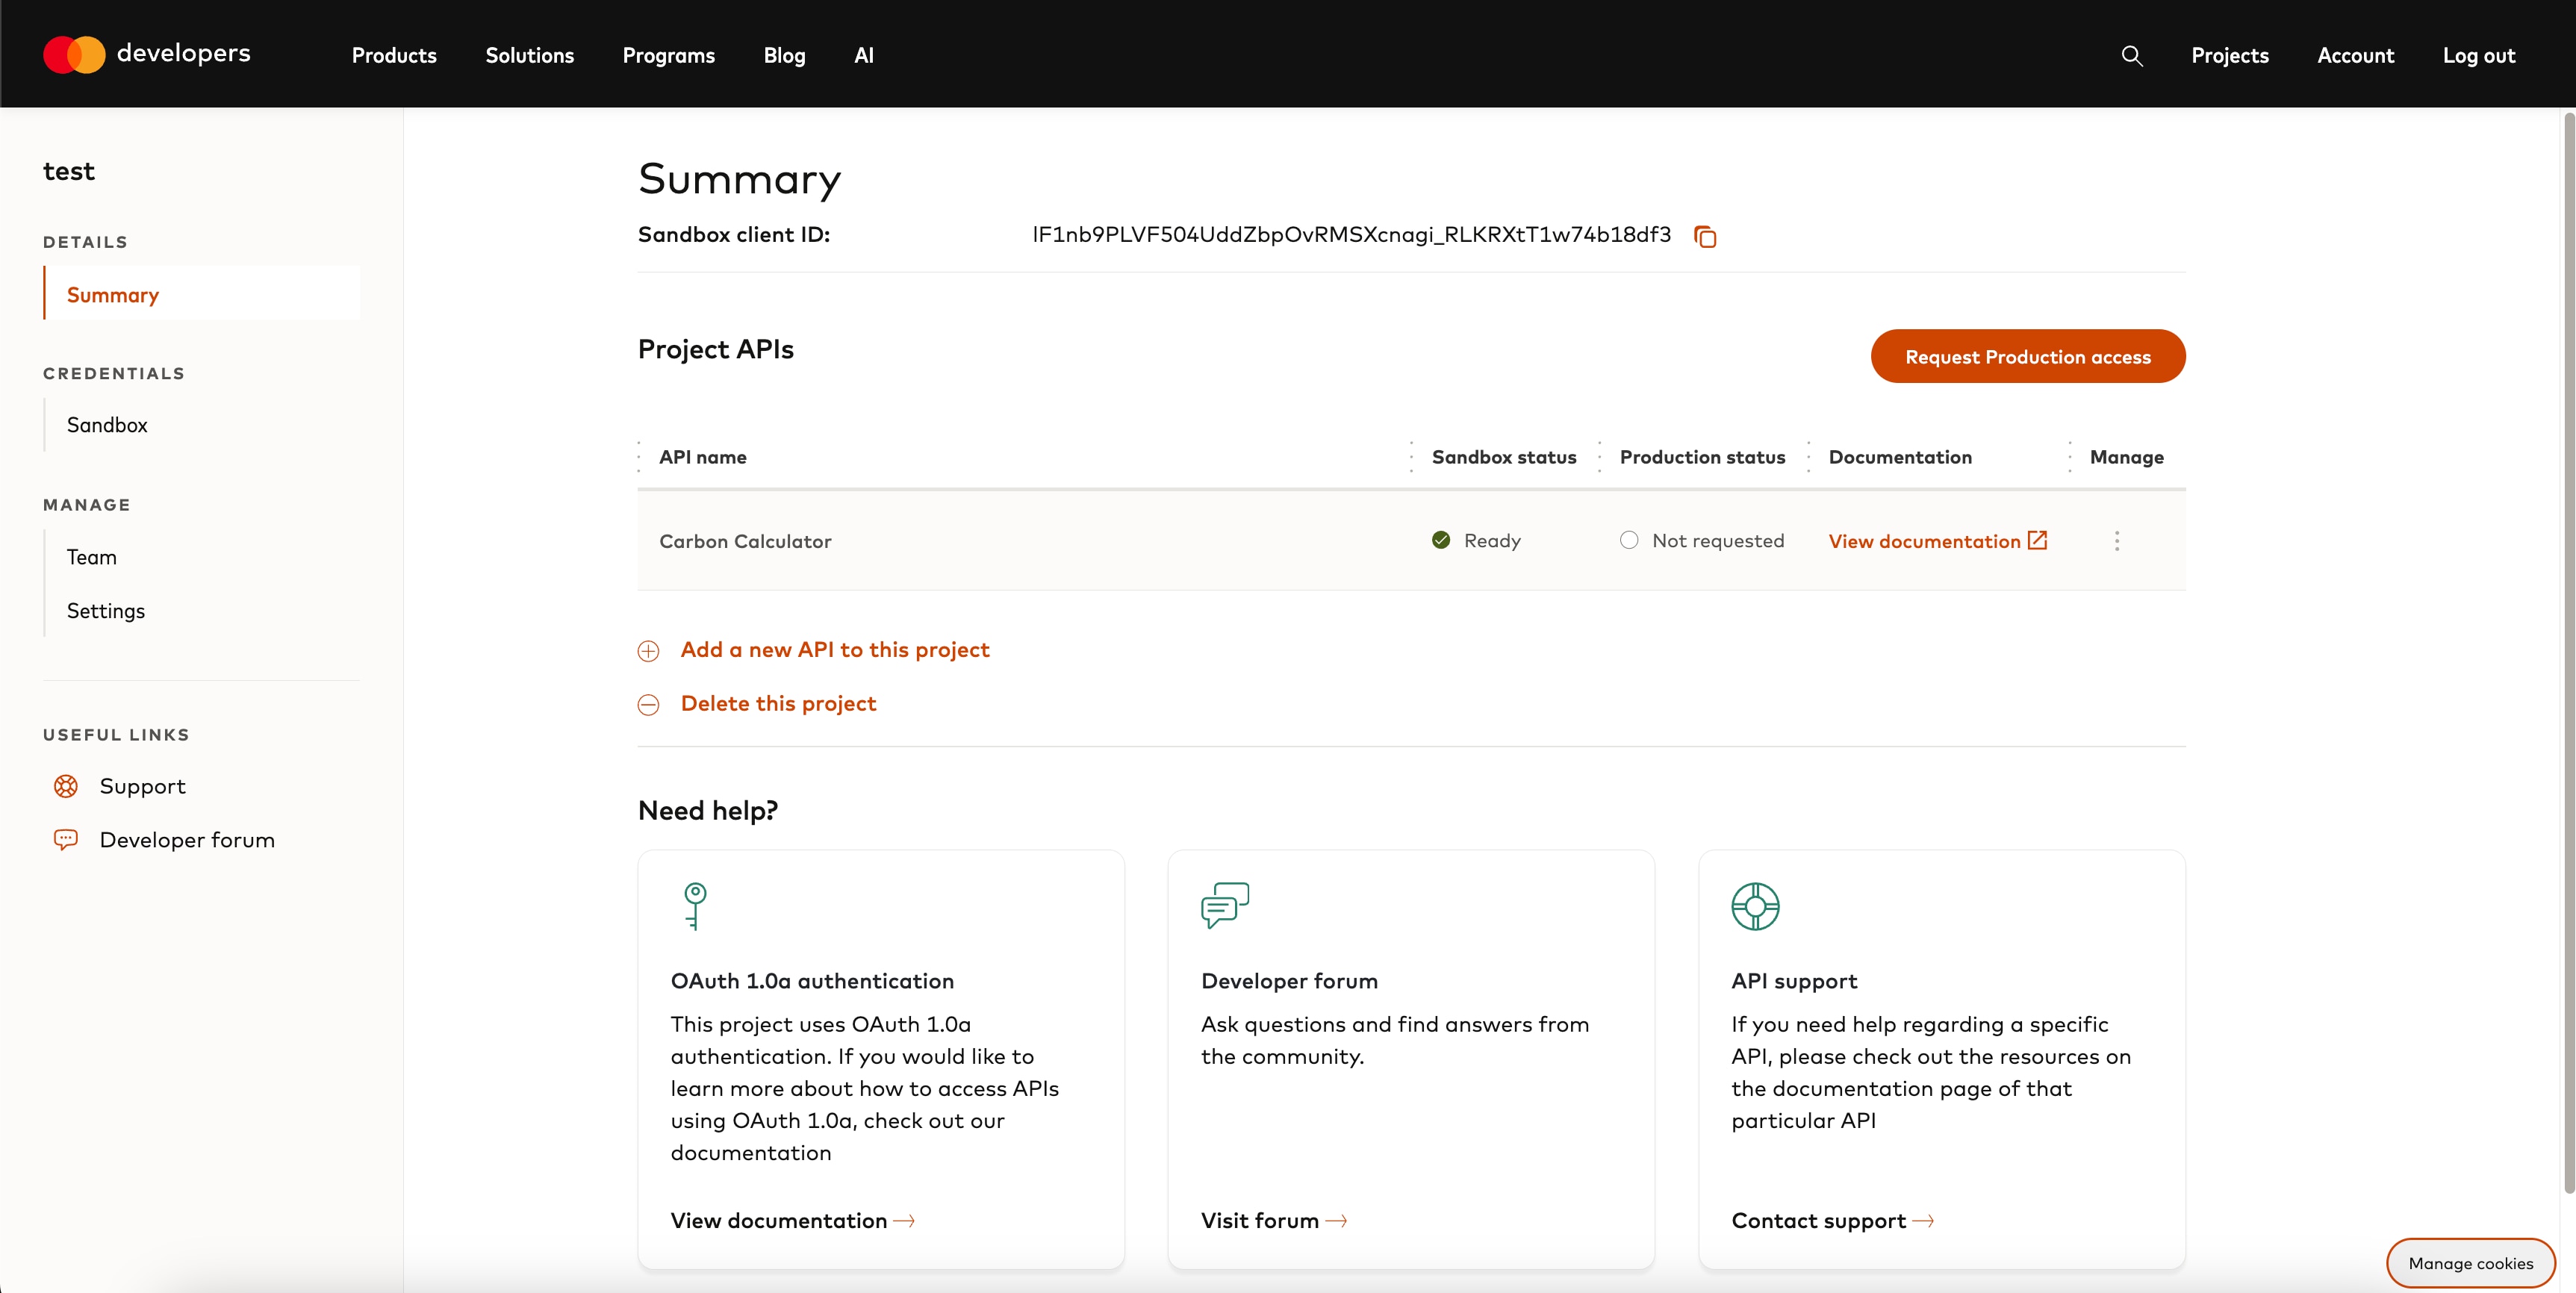Click the Not requested production status circle
The image size is (2576, 1293).
click(1629, 540)
